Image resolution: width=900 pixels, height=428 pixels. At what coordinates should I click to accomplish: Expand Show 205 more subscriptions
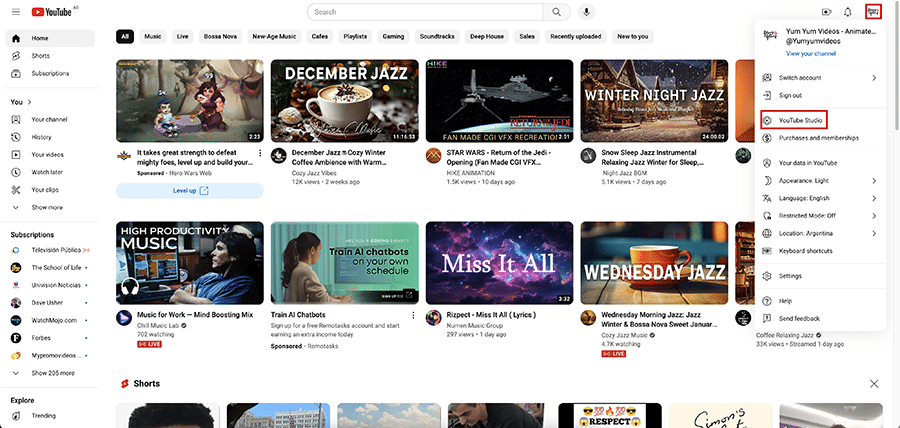pyautogui.click(x=50, y=373)
